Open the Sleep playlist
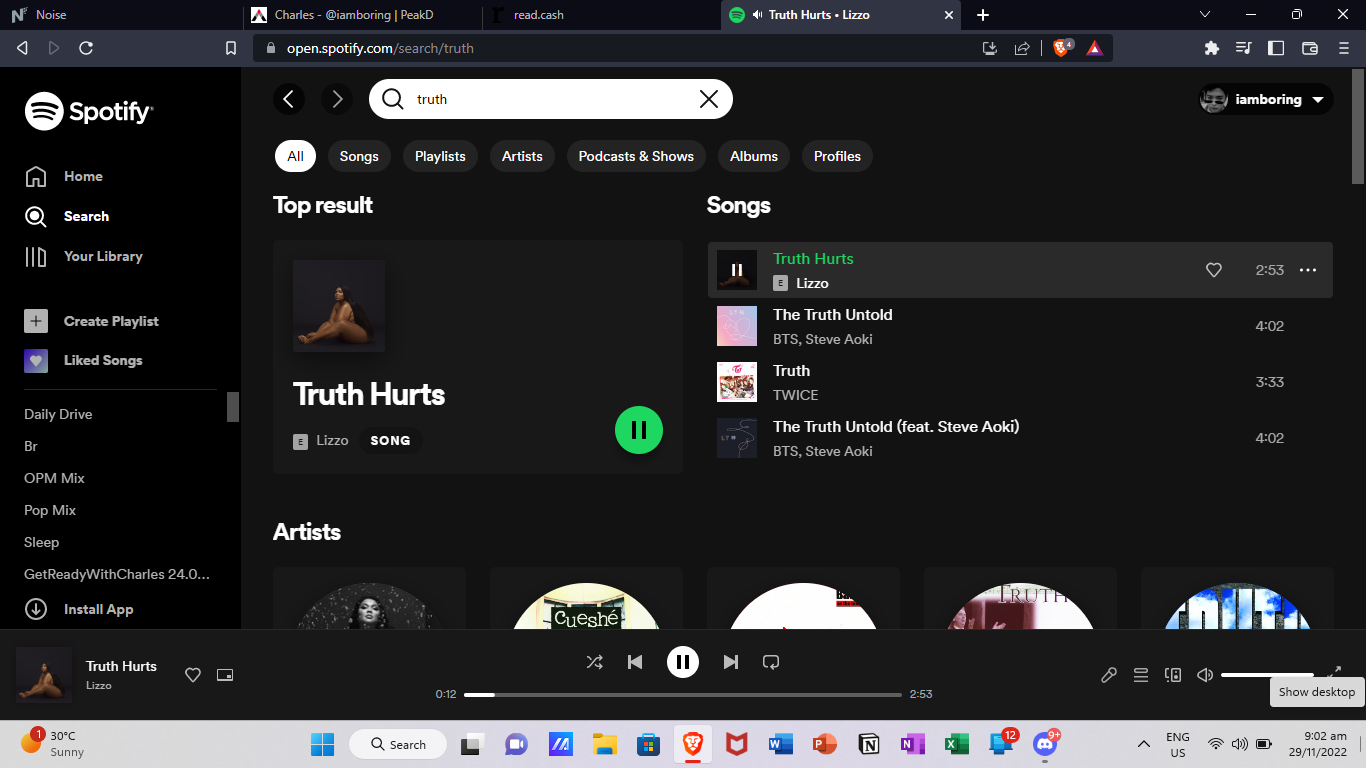 coord(42,542)
